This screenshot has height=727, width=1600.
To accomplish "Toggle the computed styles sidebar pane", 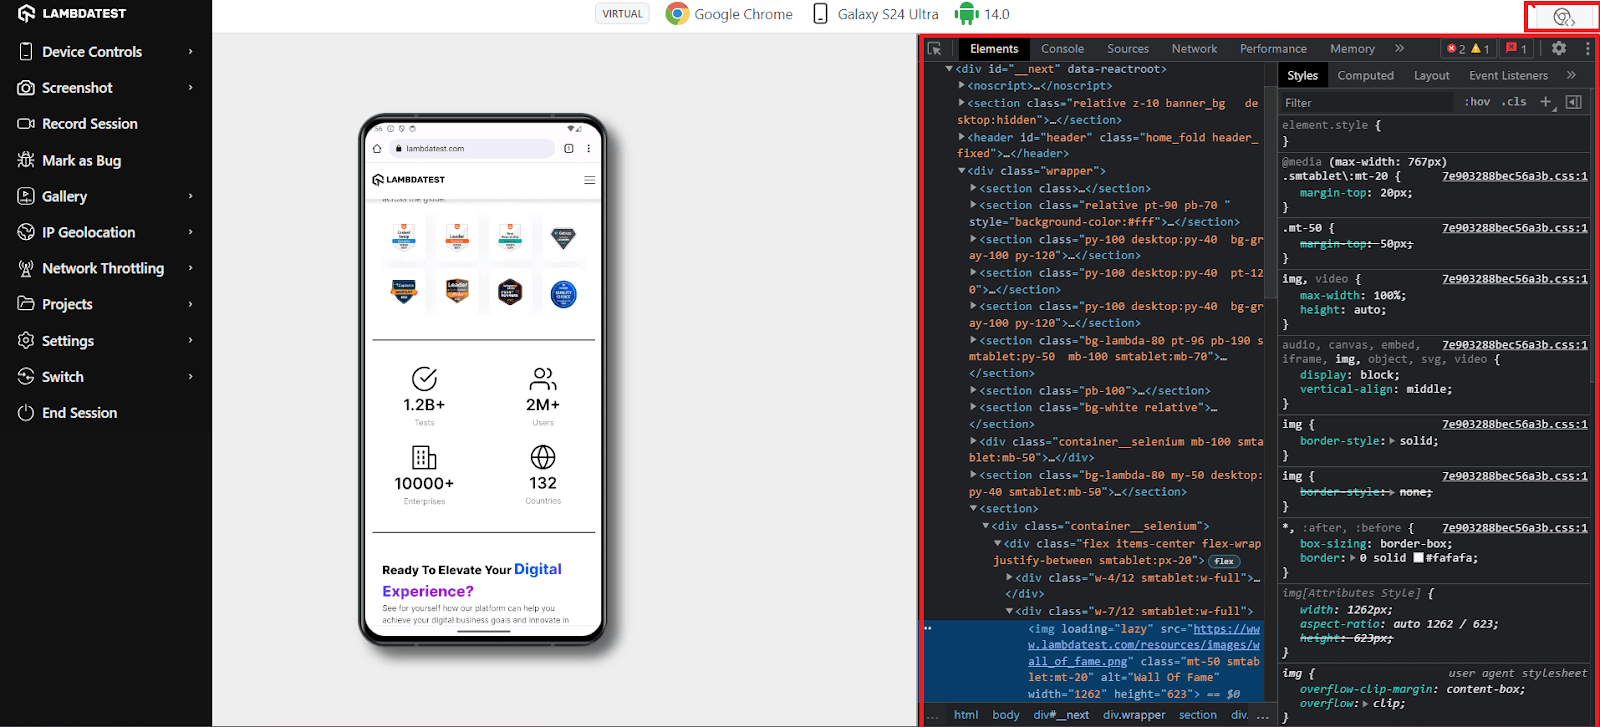I will click(1573, 102).
